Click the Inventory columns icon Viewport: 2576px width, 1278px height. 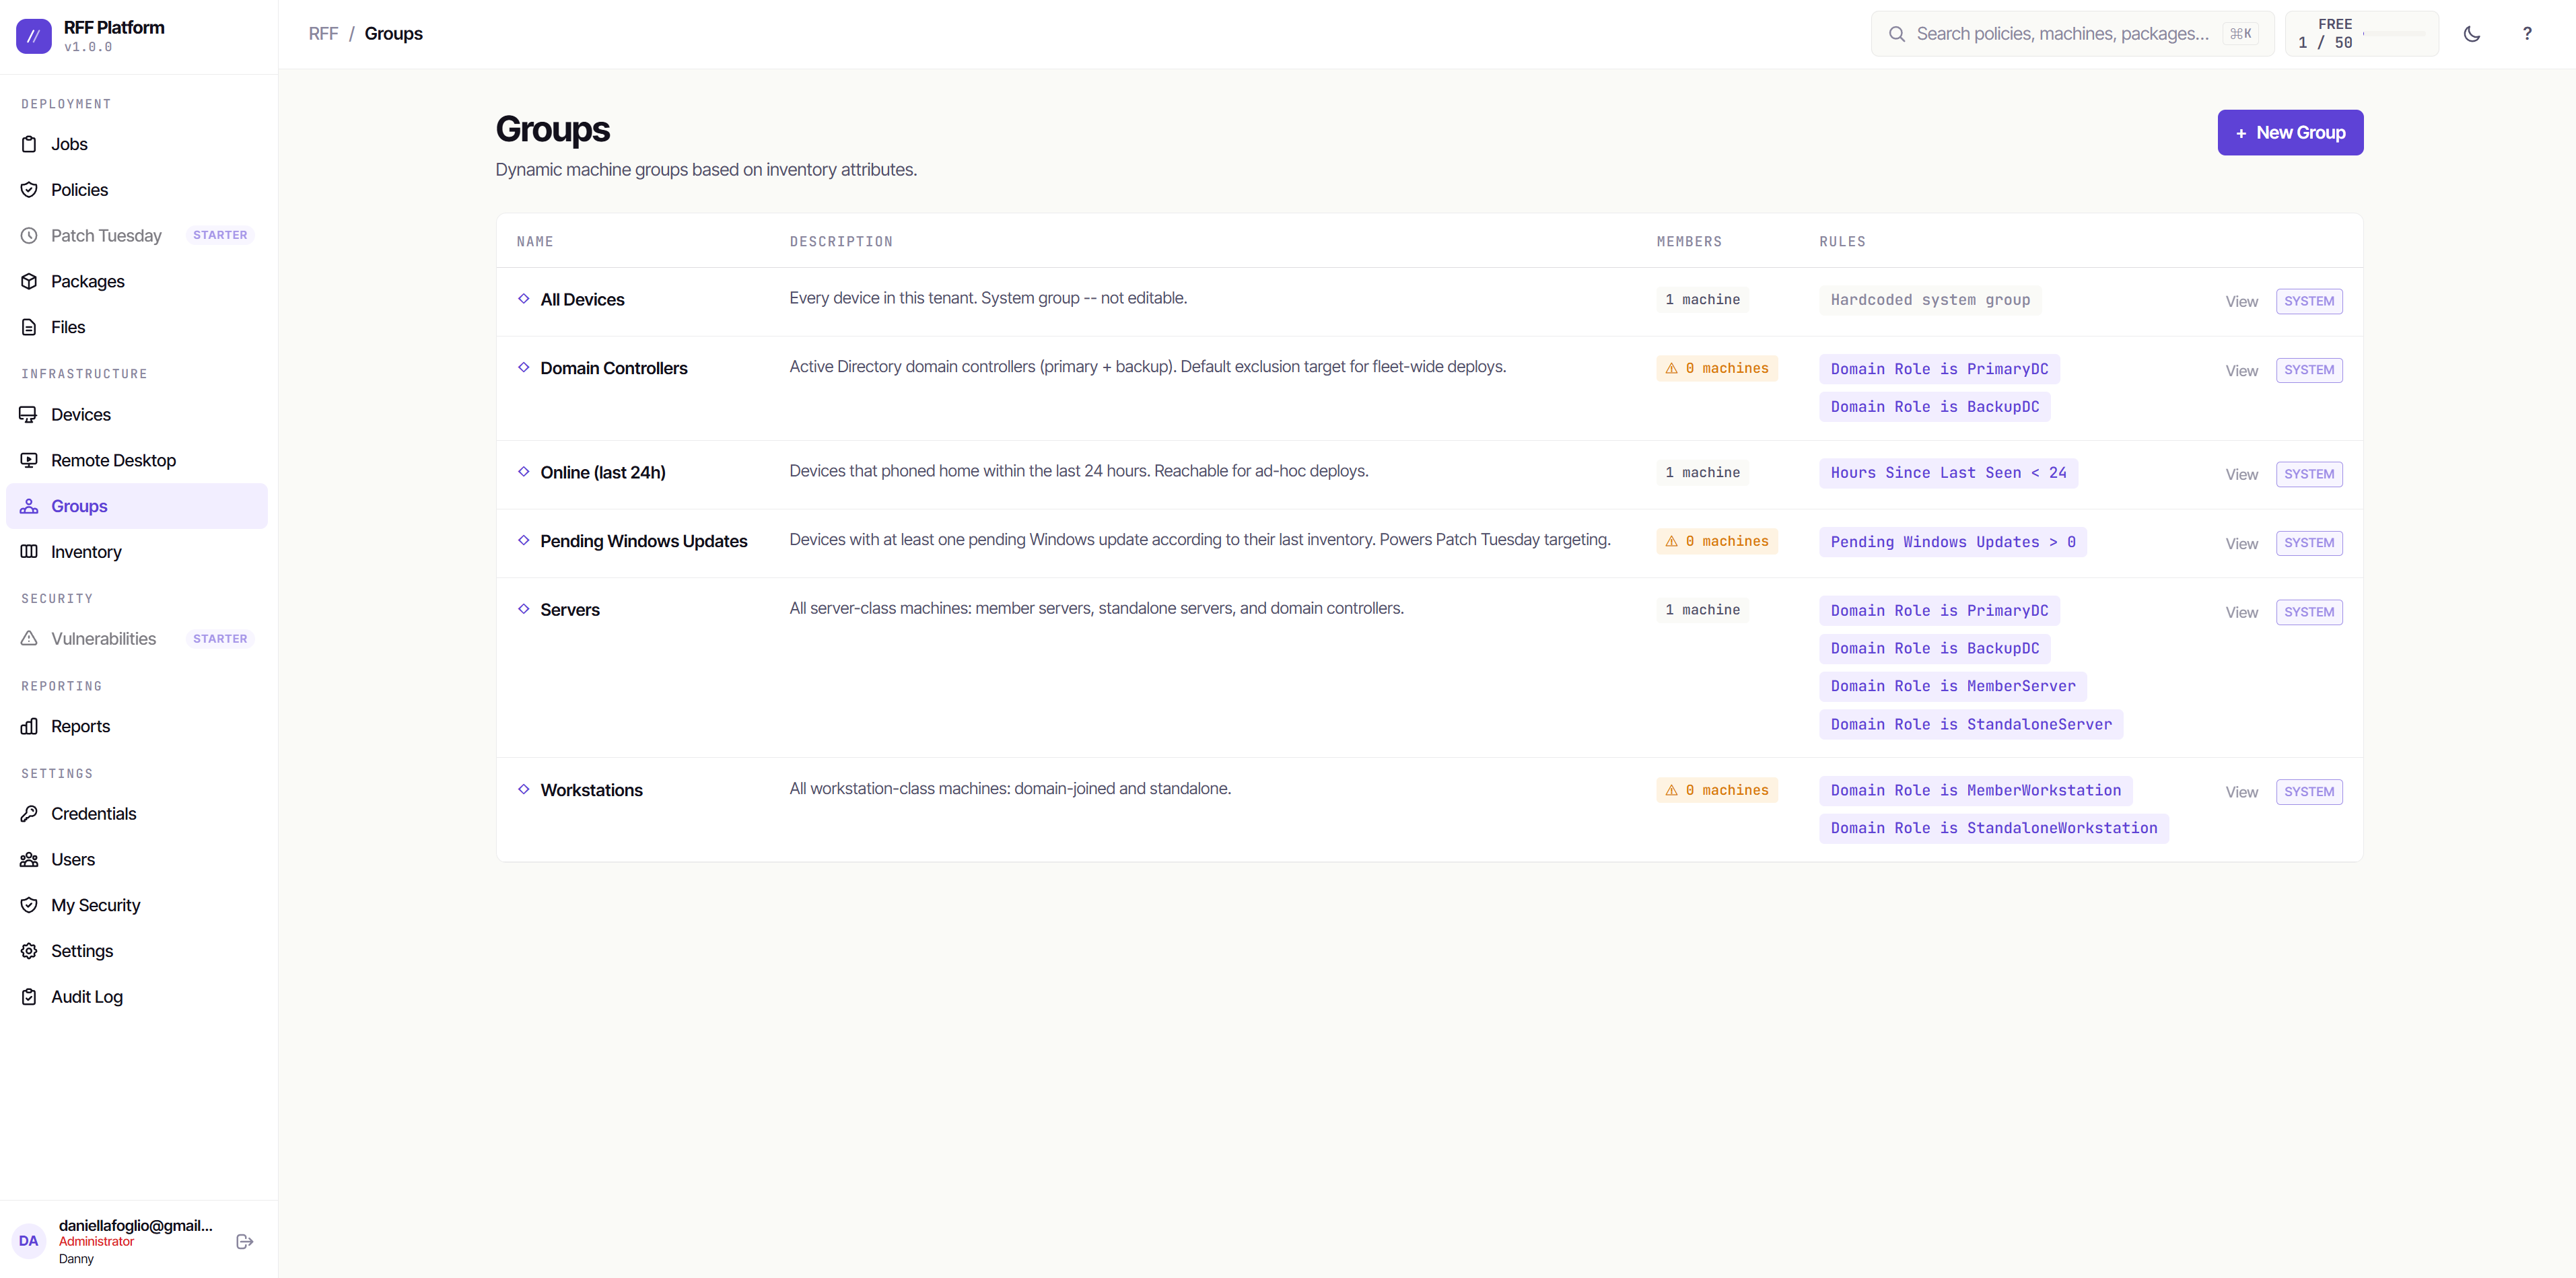[29, 552]
